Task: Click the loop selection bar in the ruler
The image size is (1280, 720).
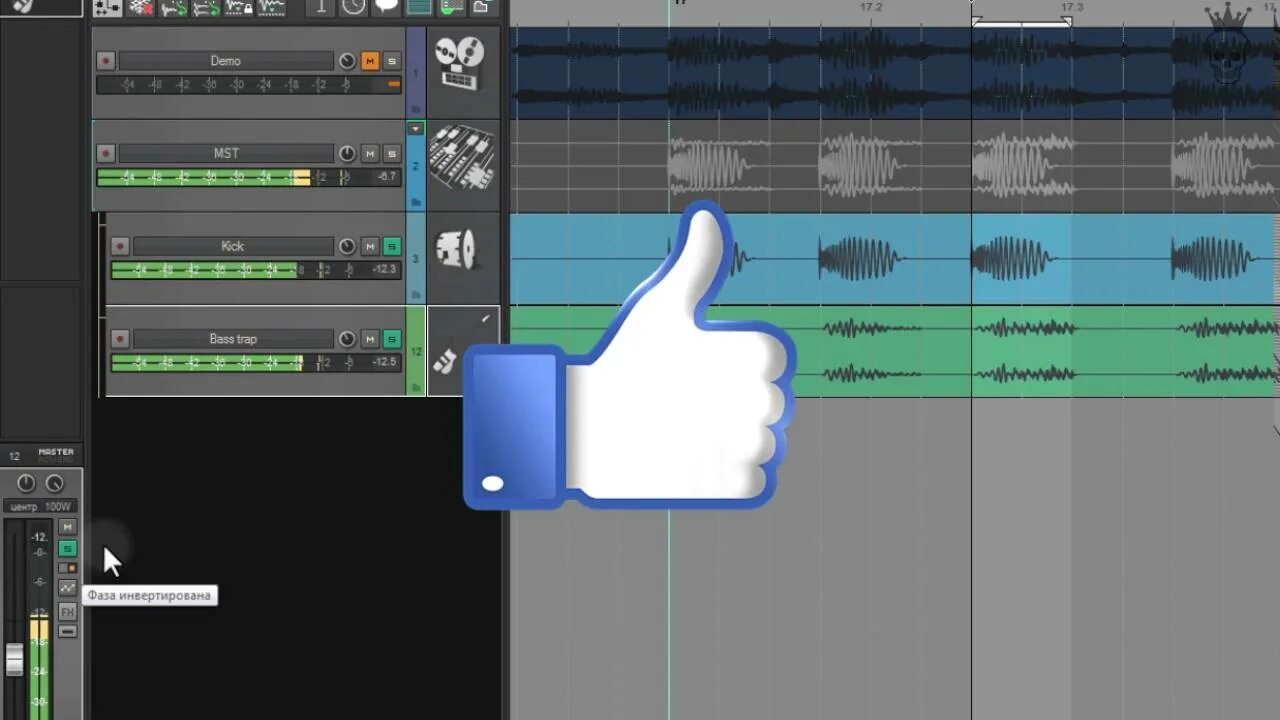Action: [1022, 21]
